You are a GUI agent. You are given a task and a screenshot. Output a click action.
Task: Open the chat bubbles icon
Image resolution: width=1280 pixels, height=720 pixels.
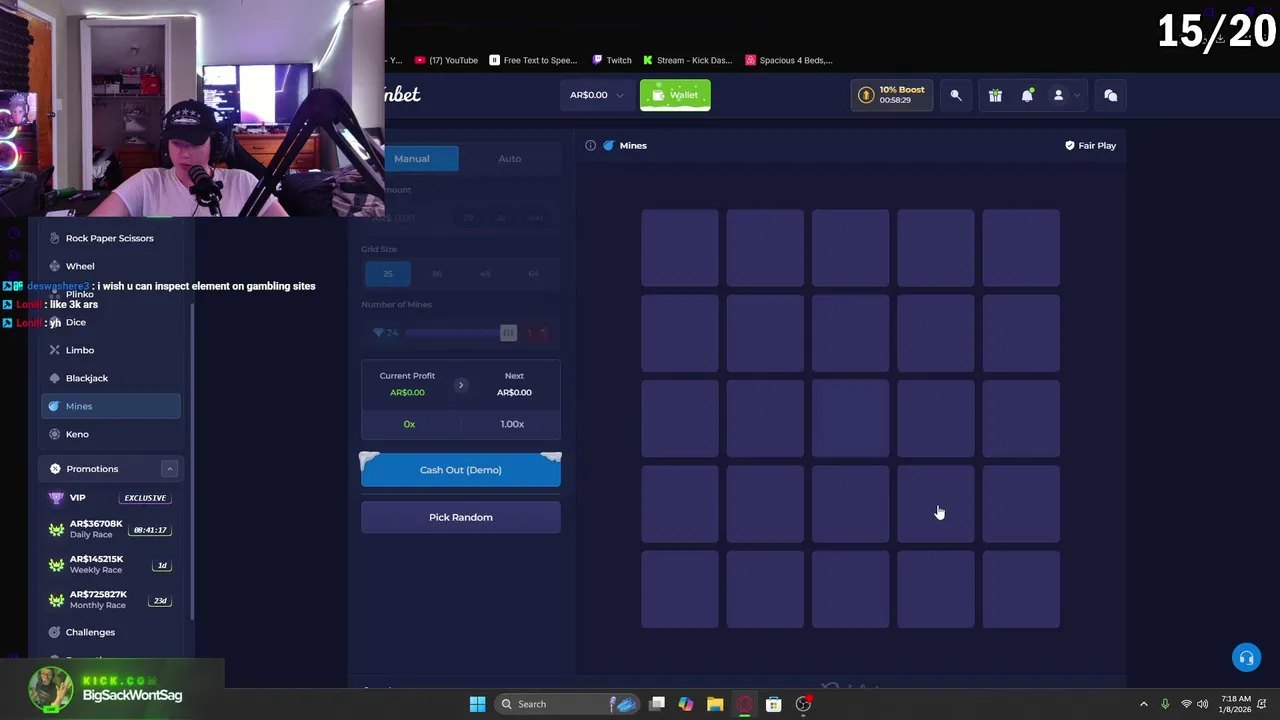(x=1110, y=95)
